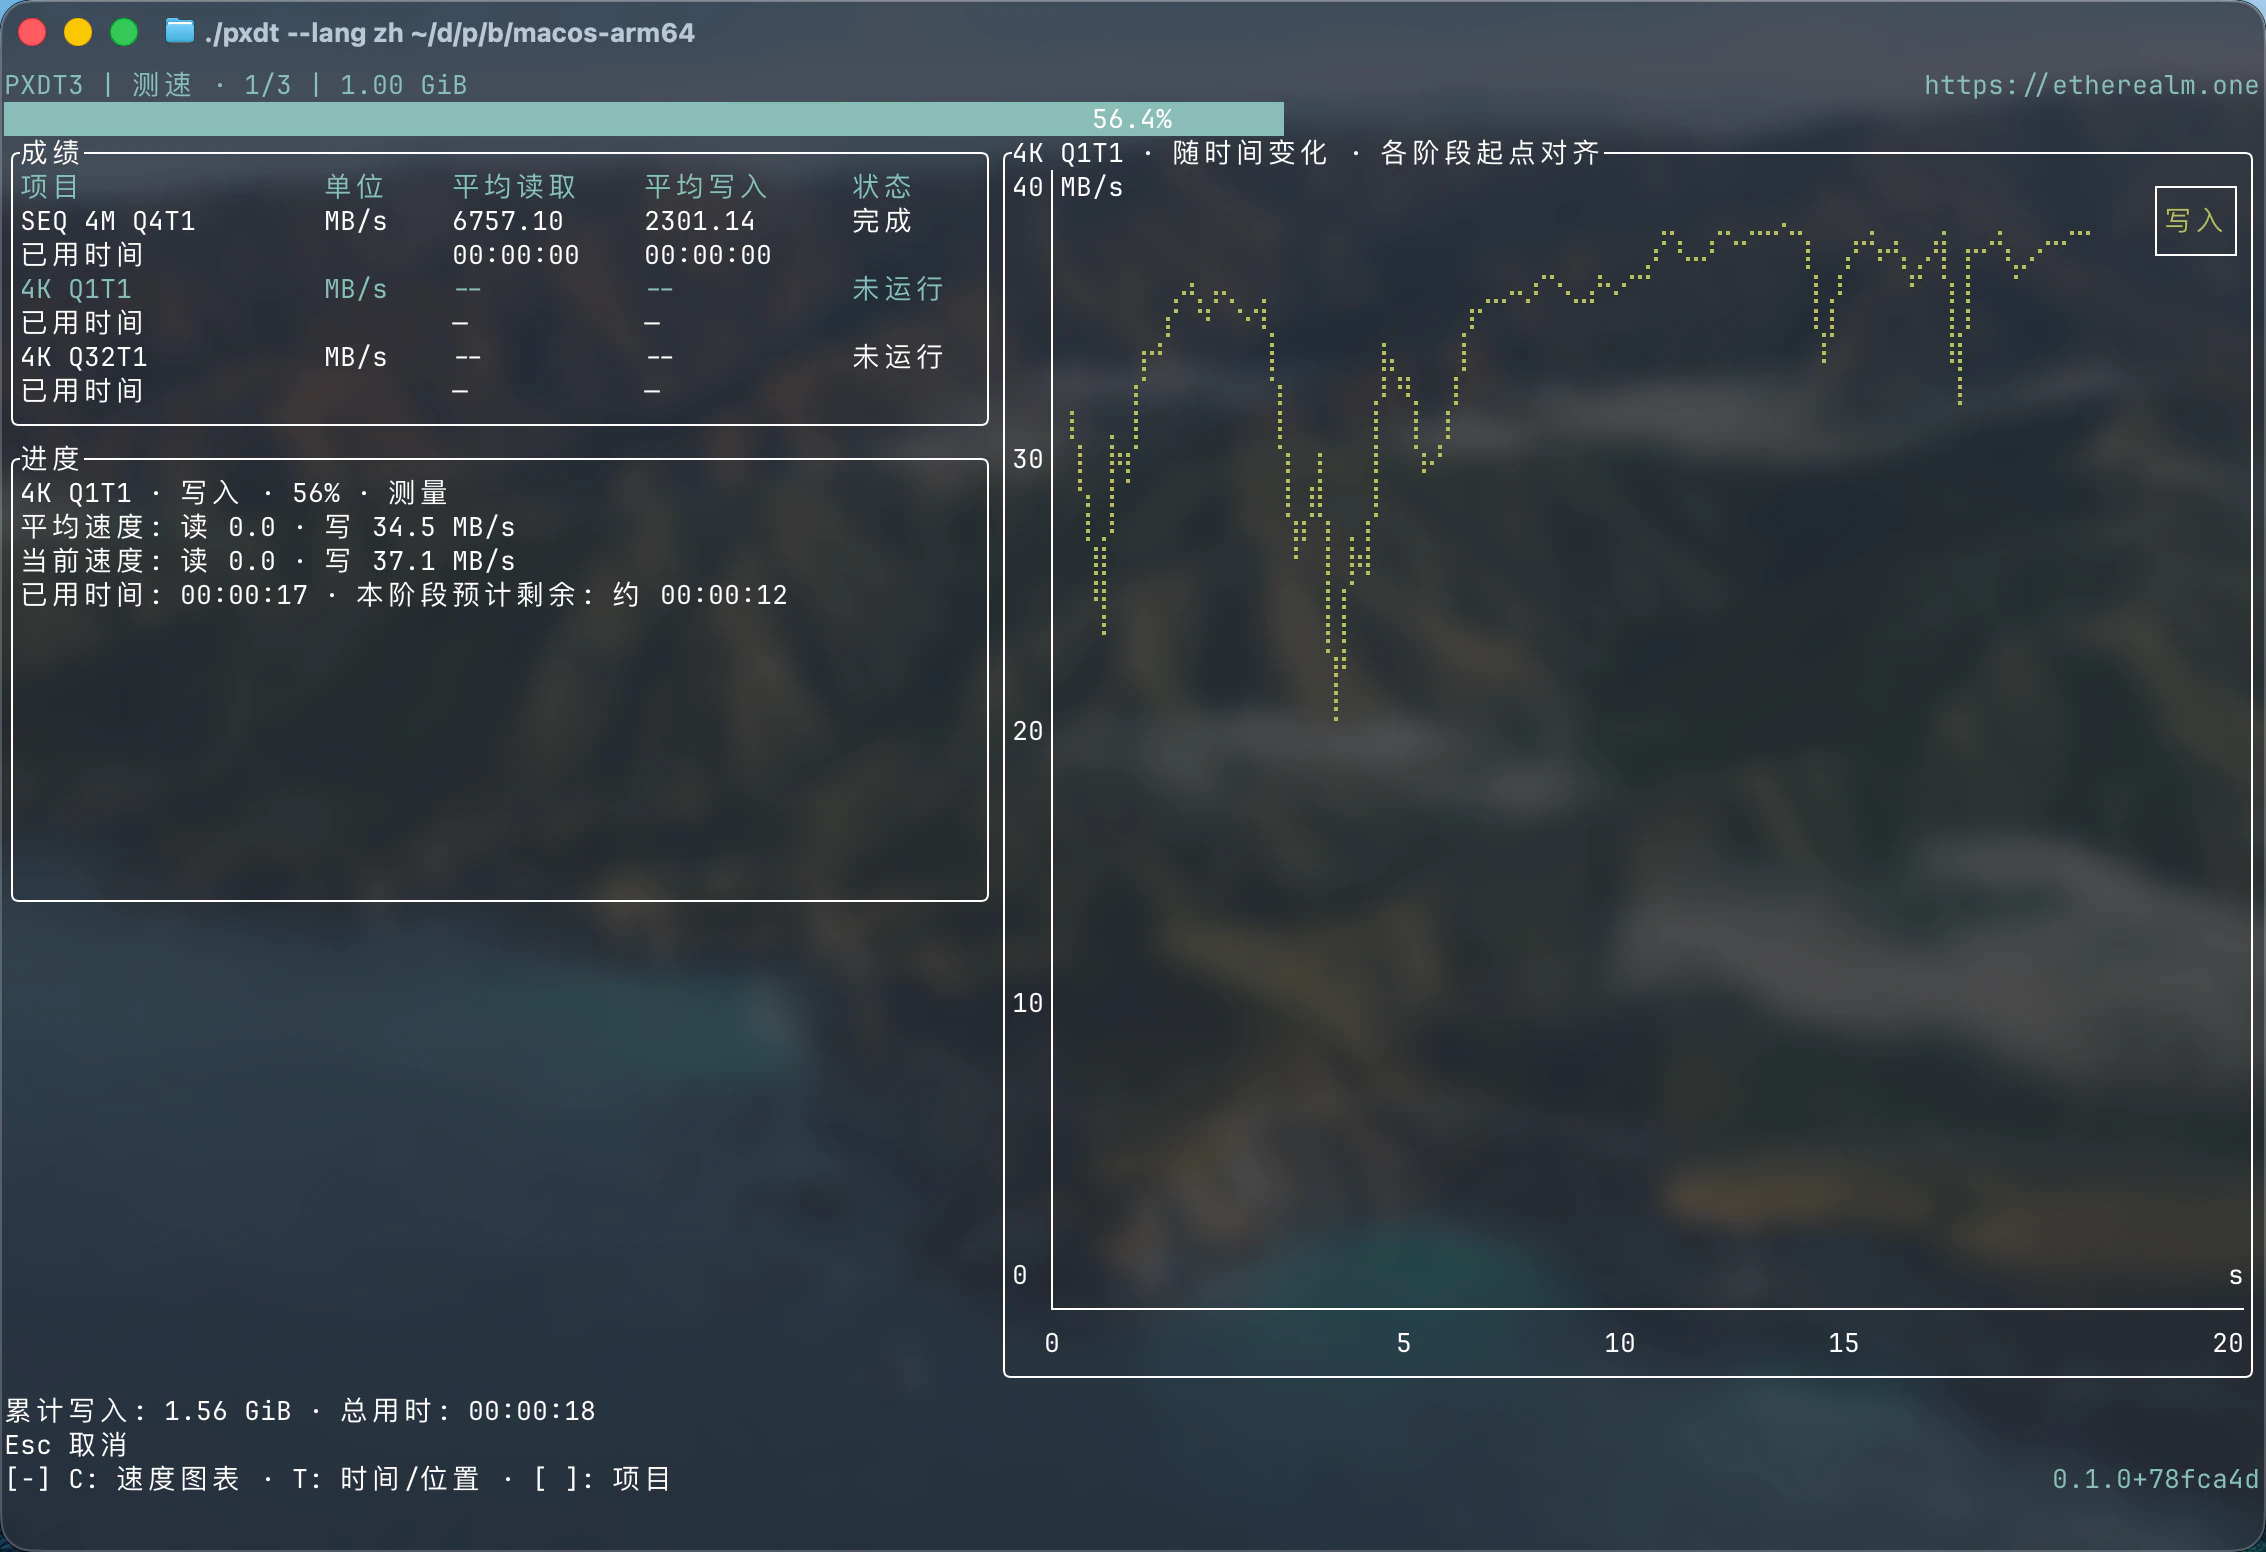
Task: Click the 40 MB/s y-axis label
Action: [x=1068, y=187]
